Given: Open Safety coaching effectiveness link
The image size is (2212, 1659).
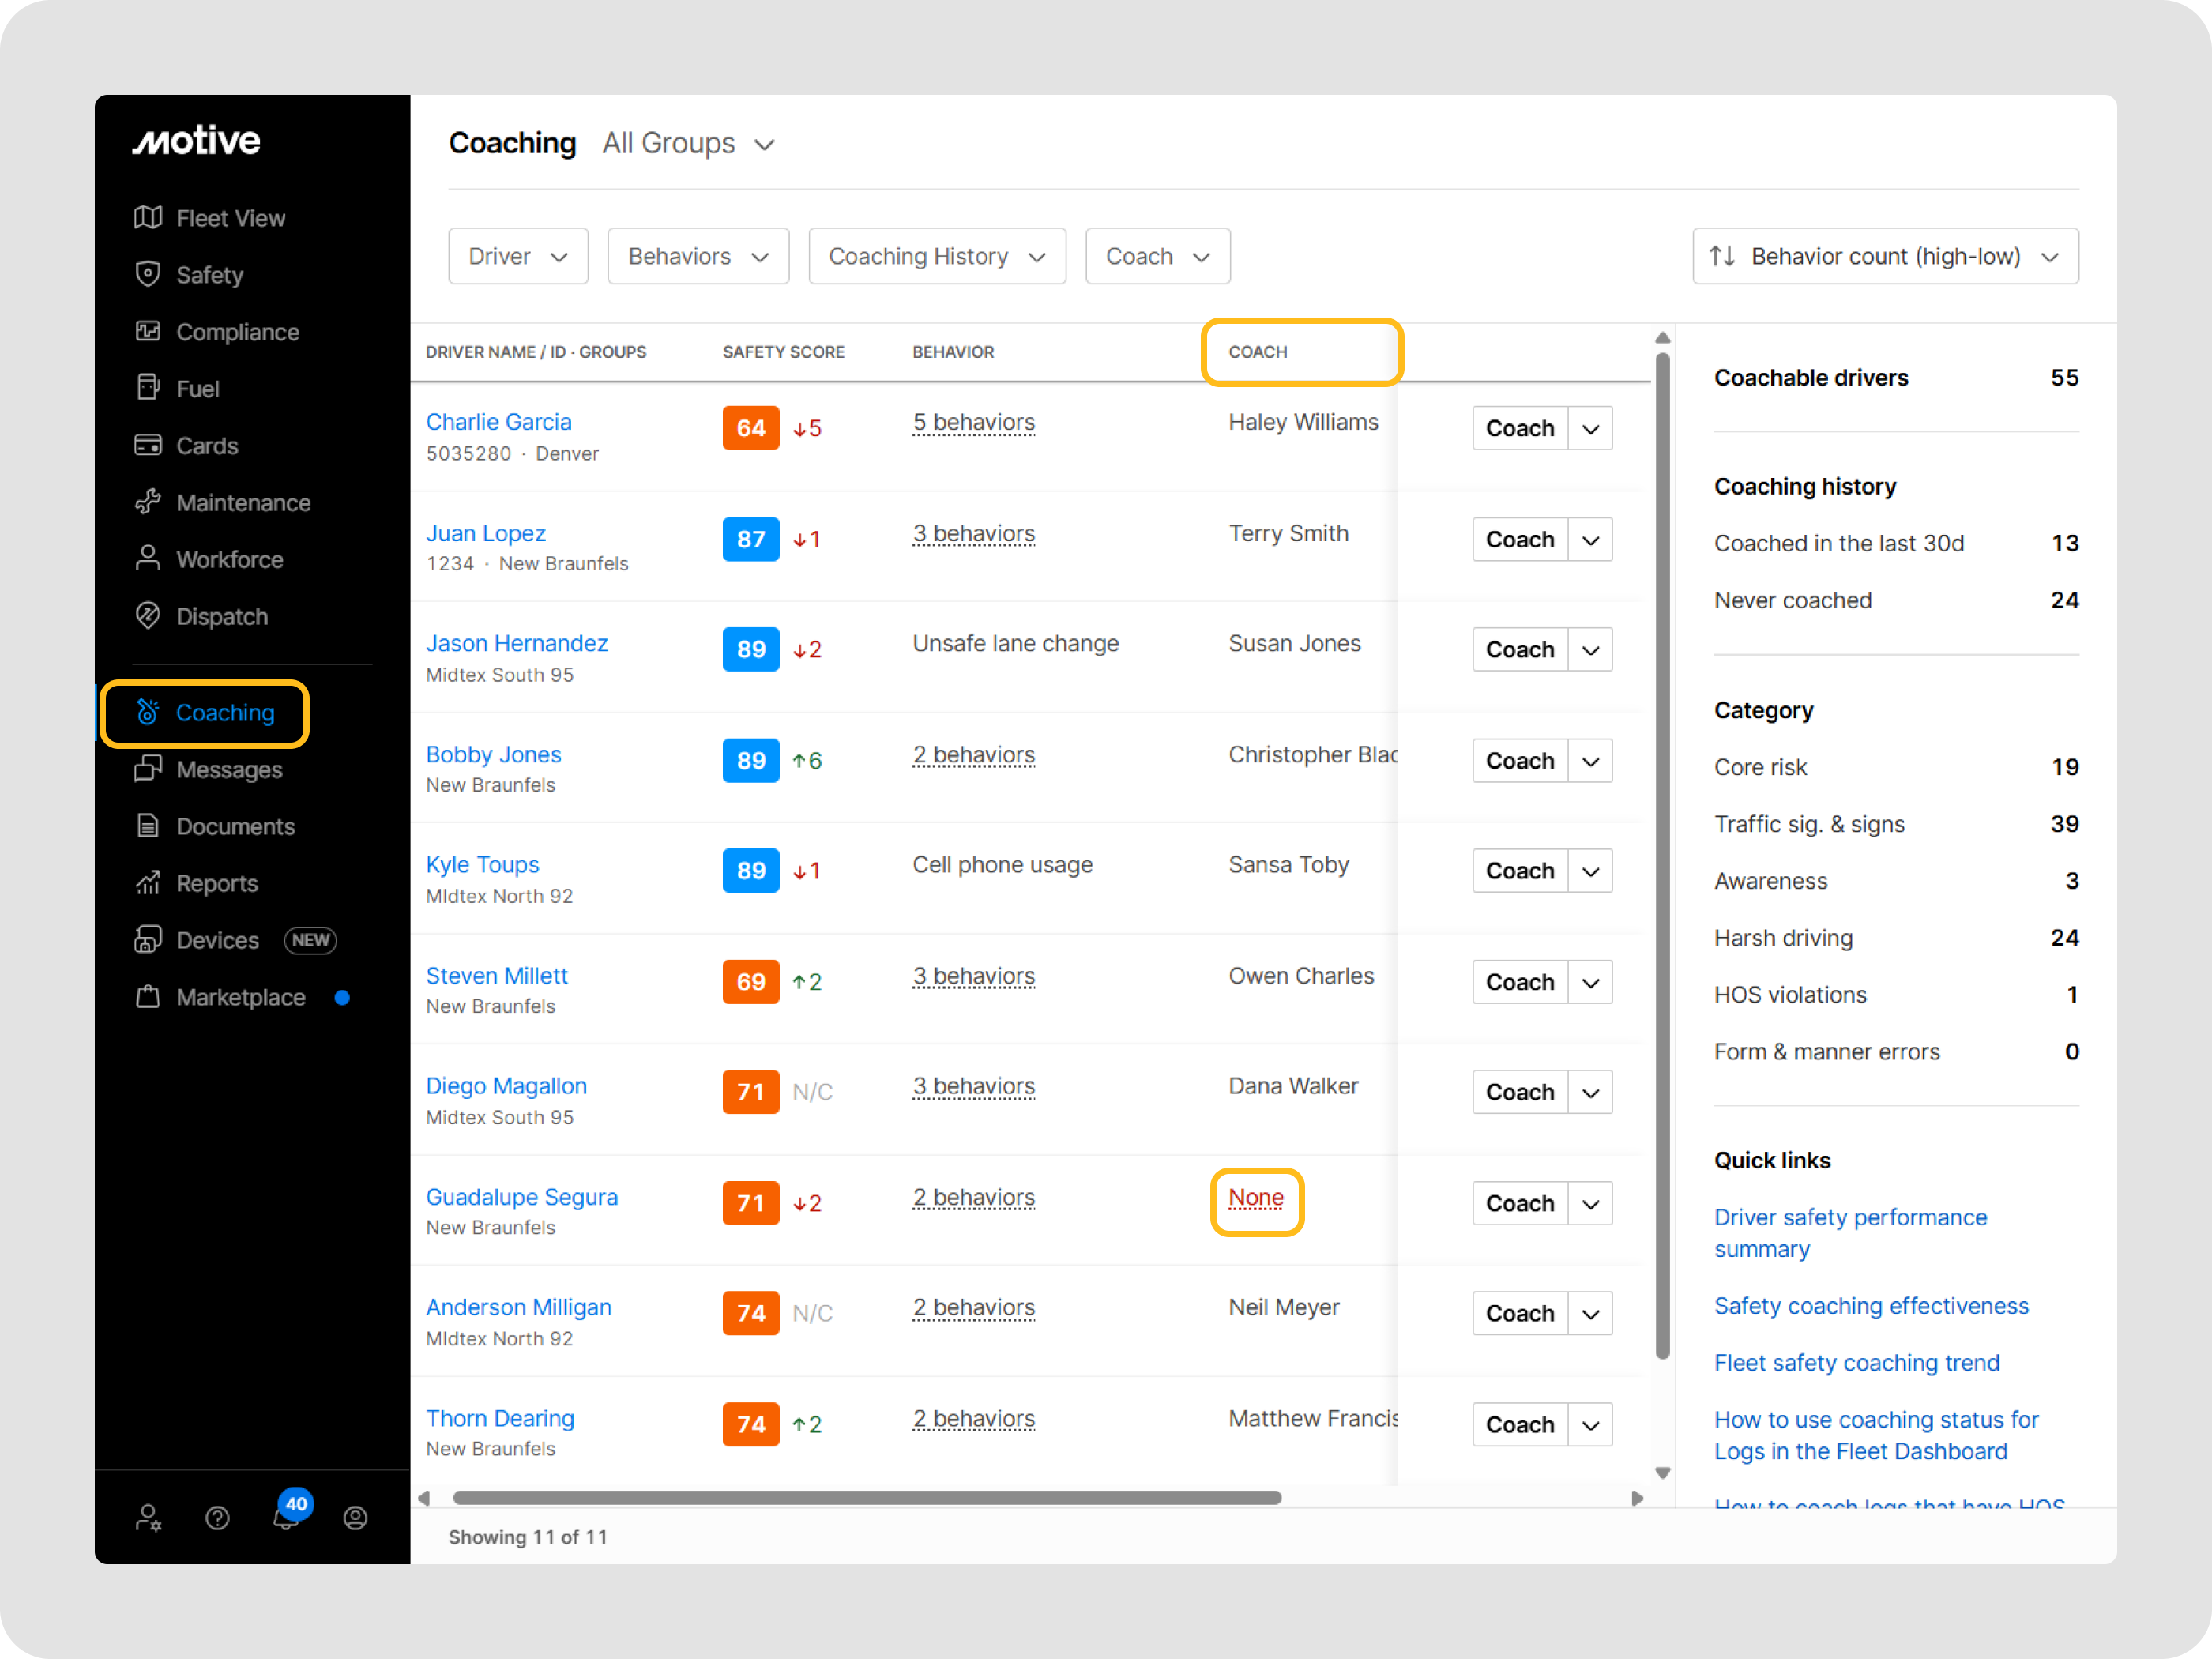Looking at the screenshot, I should click(1871, 1306).
